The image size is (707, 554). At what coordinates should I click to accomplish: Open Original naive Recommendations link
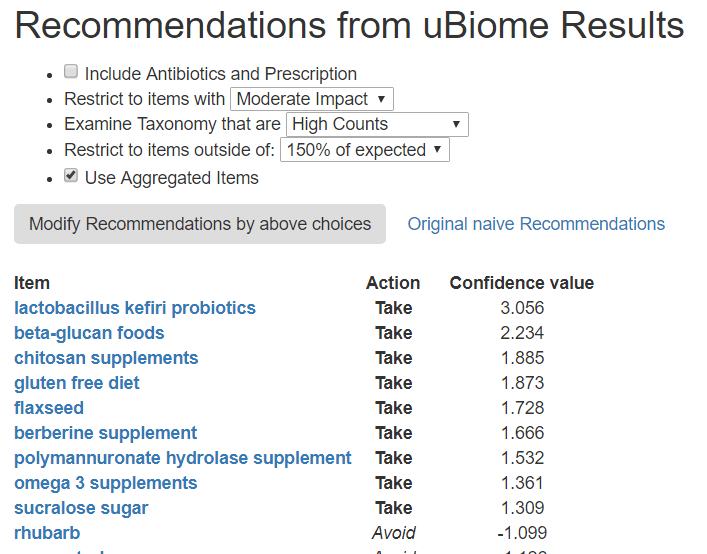pos(536,224)
